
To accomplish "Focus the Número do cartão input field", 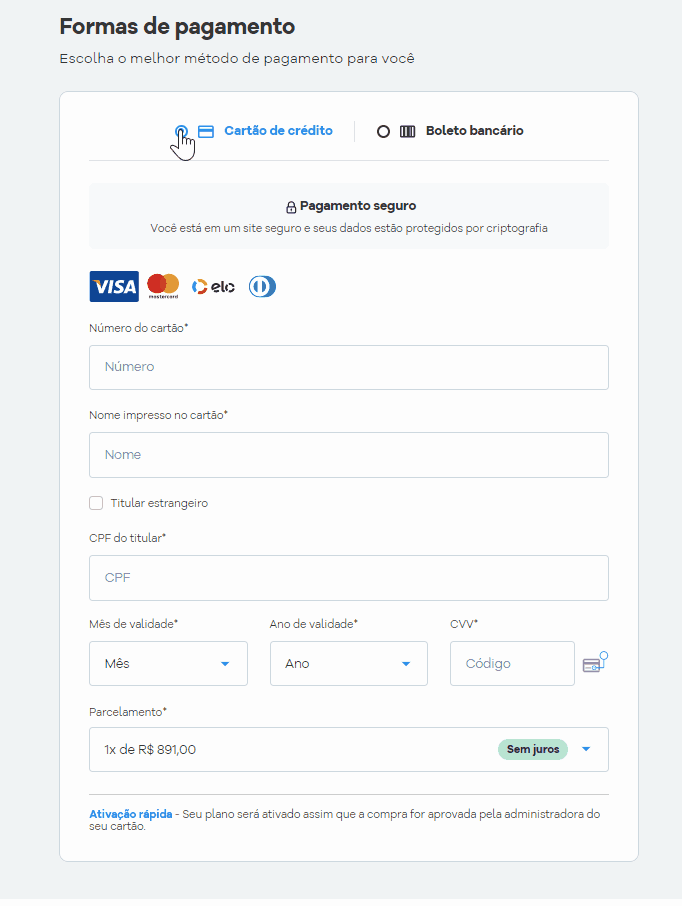I will (x=349, y=367).
